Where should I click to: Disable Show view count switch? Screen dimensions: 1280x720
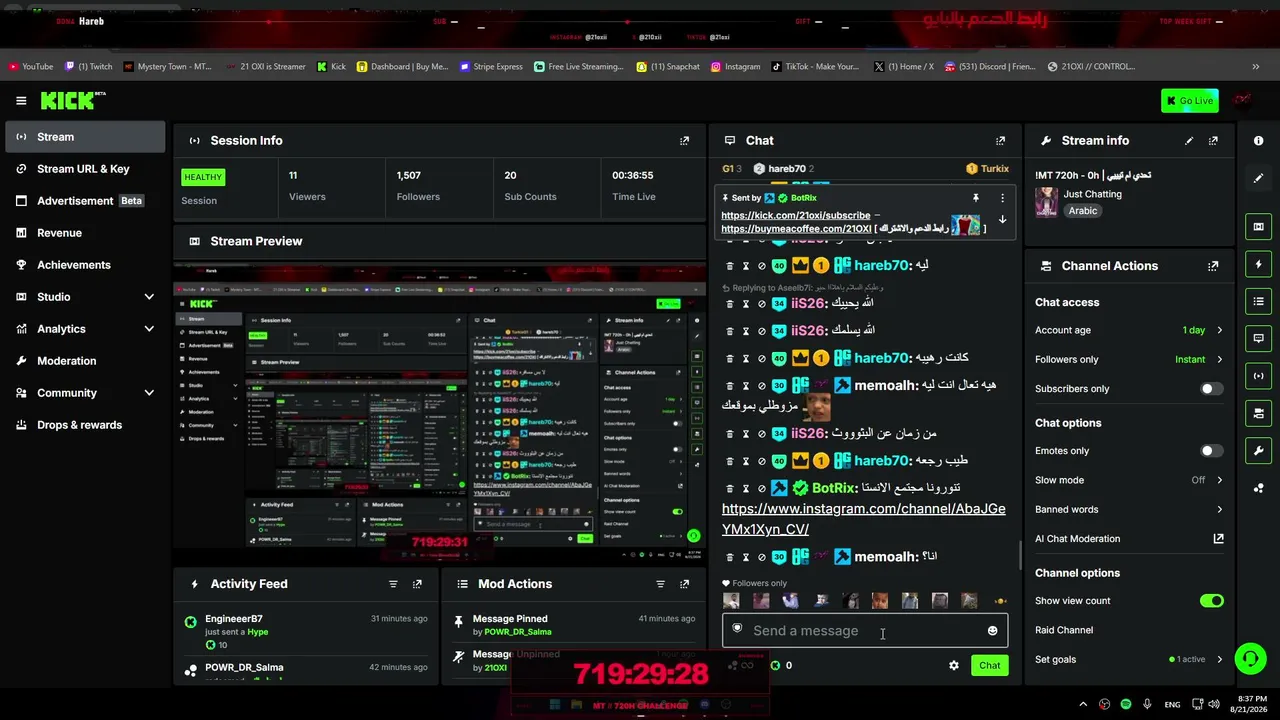[1211, 601]
